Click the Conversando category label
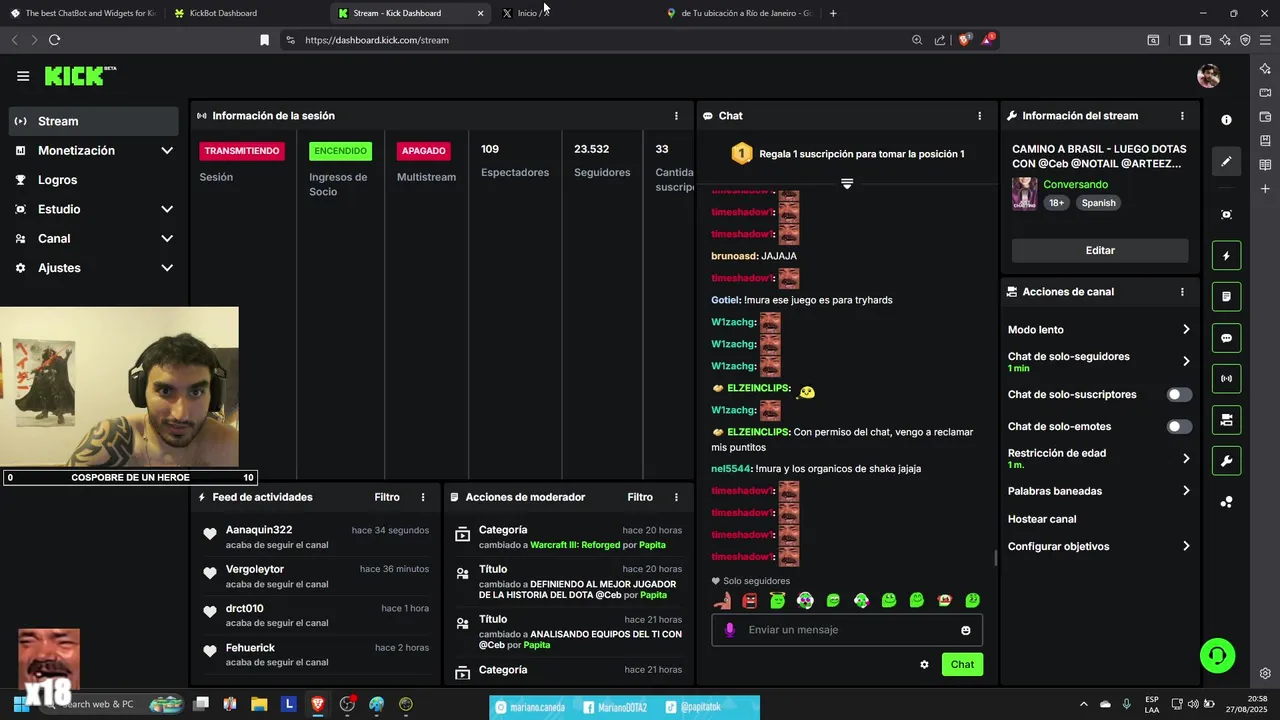This screenshot has height=720, width=1280. 1076,185
